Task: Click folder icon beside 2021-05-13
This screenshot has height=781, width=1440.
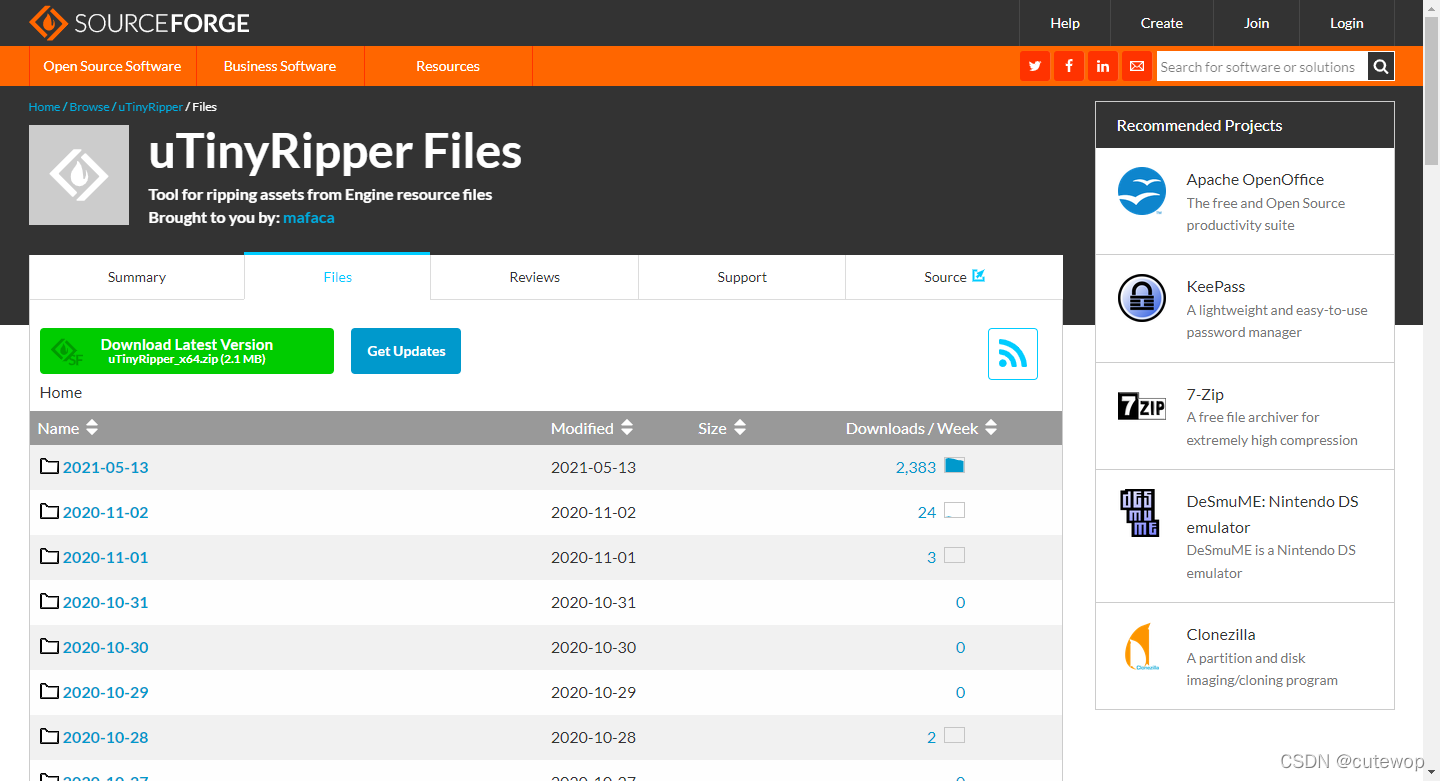Action: 50,466
